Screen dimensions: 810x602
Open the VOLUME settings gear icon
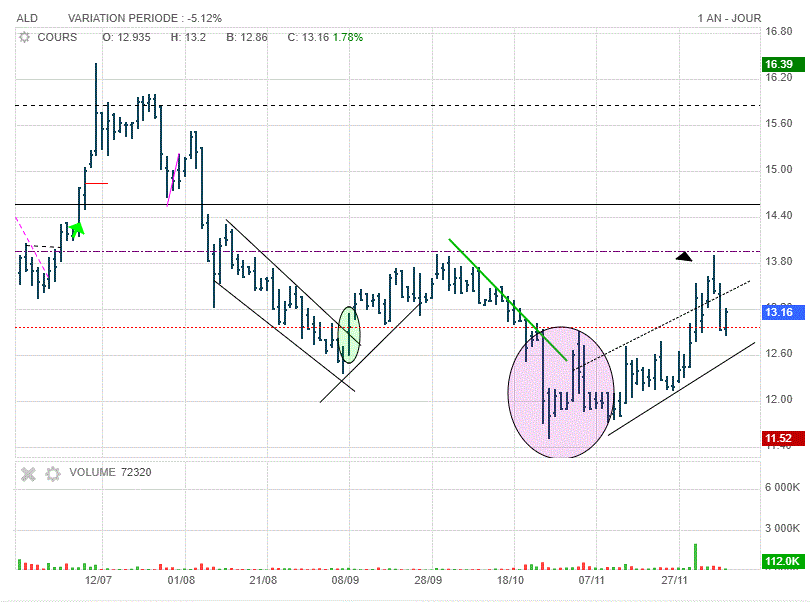[53, 473]
